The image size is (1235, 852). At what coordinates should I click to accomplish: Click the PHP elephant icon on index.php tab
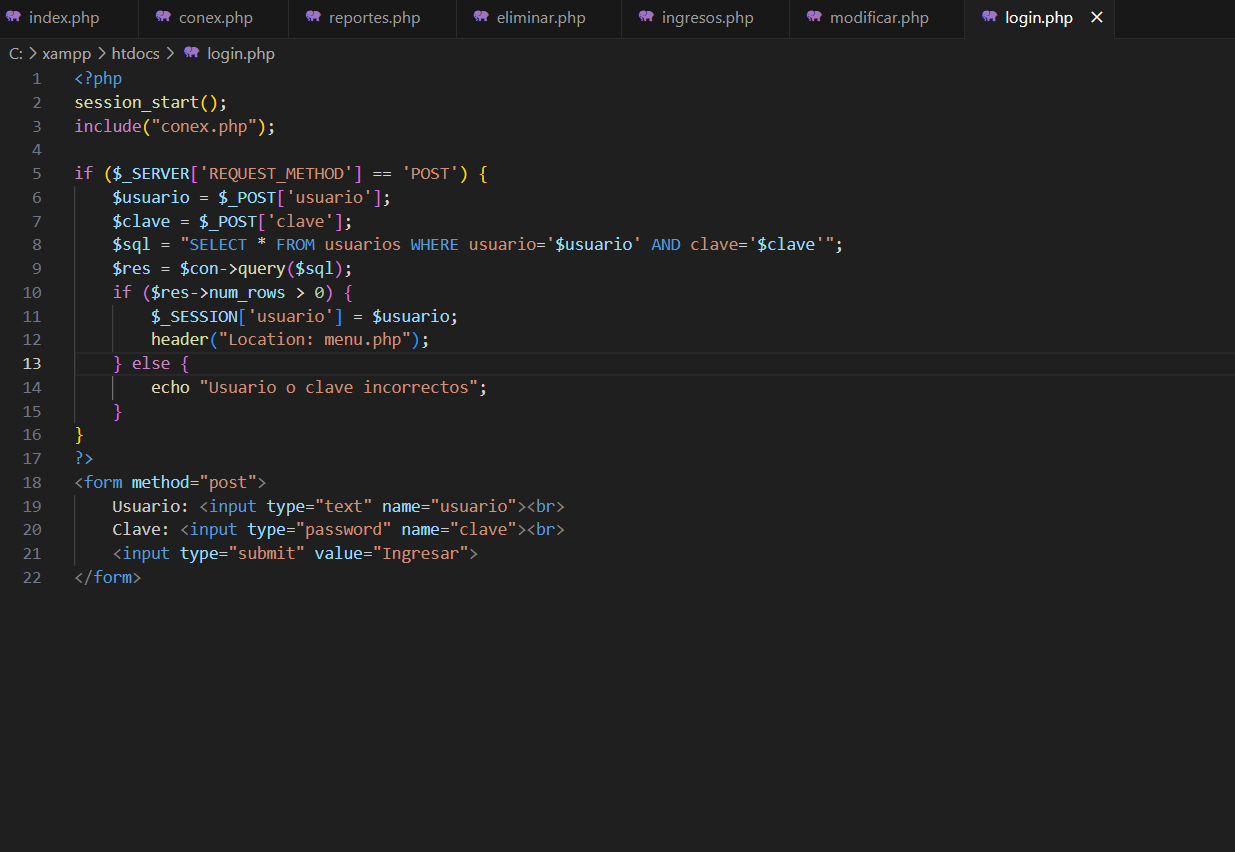click(x=14, y=18)
